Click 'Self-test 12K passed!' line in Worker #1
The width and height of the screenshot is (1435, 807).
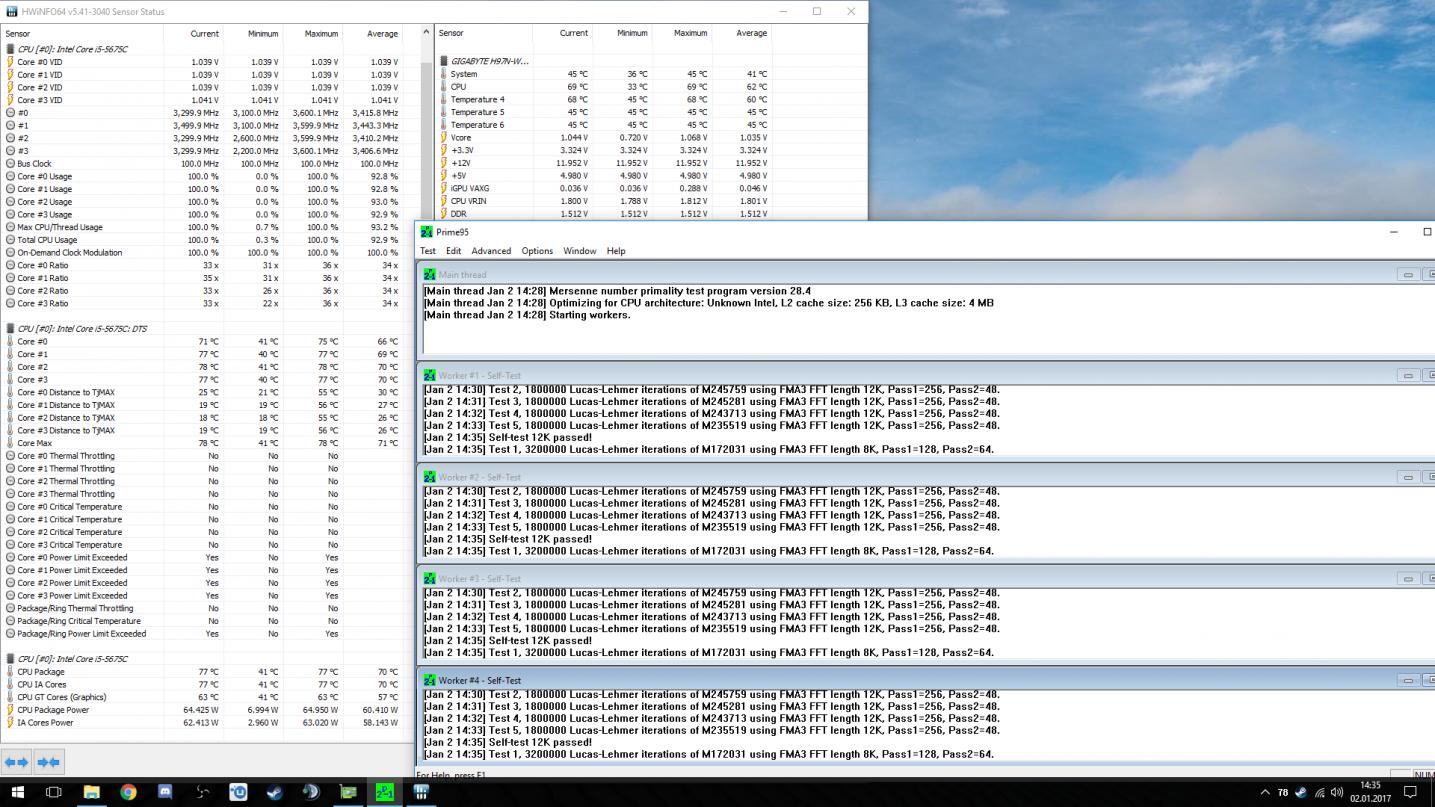click(x=507, y=437)
